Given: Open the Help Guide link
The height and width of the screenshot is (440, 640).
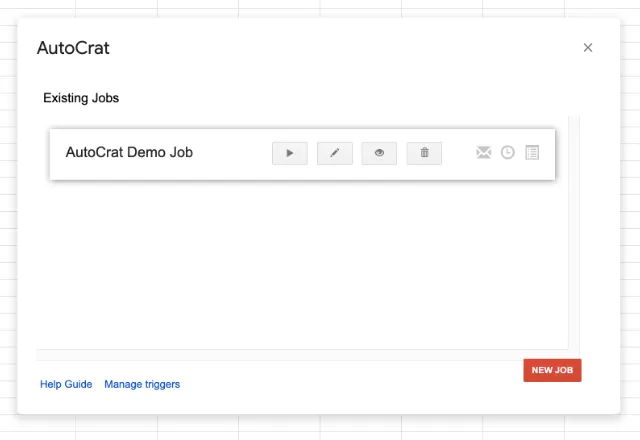Looking at the screenshot, I should click(66, 384).
